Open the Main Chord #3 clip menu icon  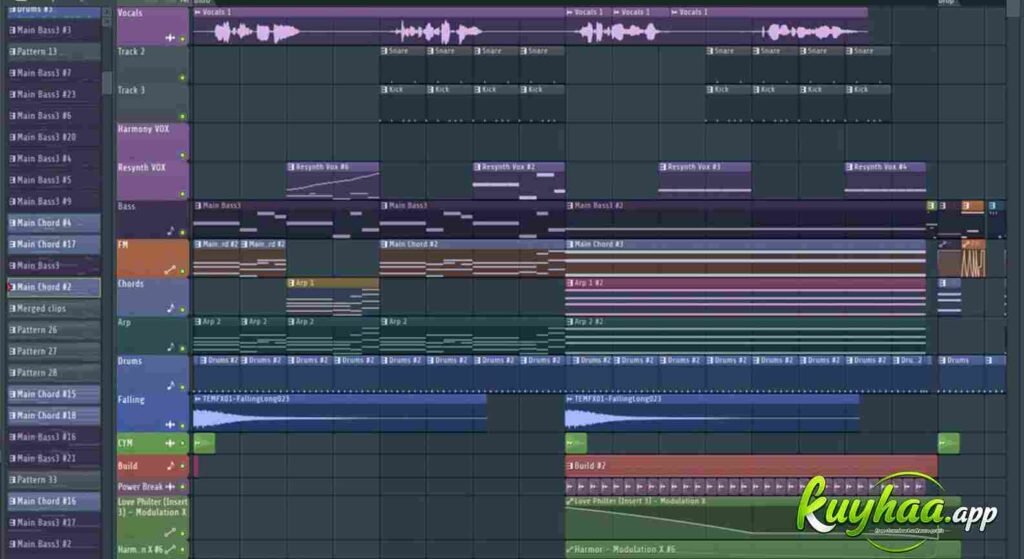(x=569, y=244)
